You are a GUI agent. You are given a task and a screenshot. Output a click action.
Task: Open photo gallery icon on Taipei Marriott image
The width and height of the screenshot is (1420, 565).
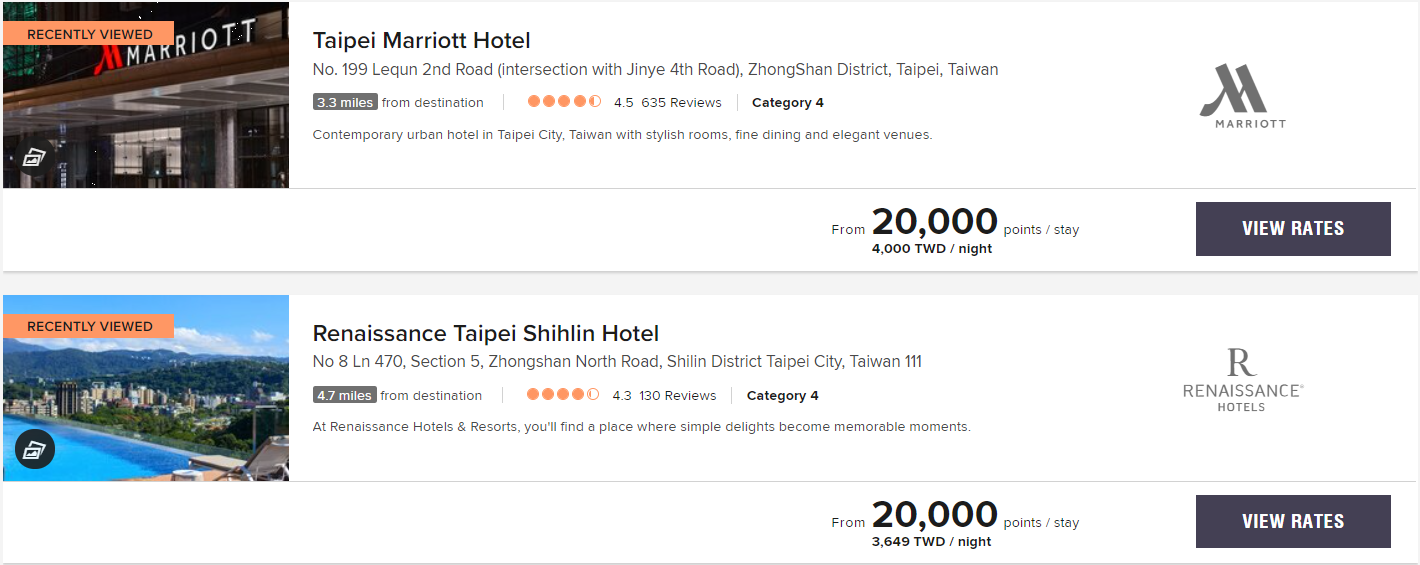pos(35,158)
